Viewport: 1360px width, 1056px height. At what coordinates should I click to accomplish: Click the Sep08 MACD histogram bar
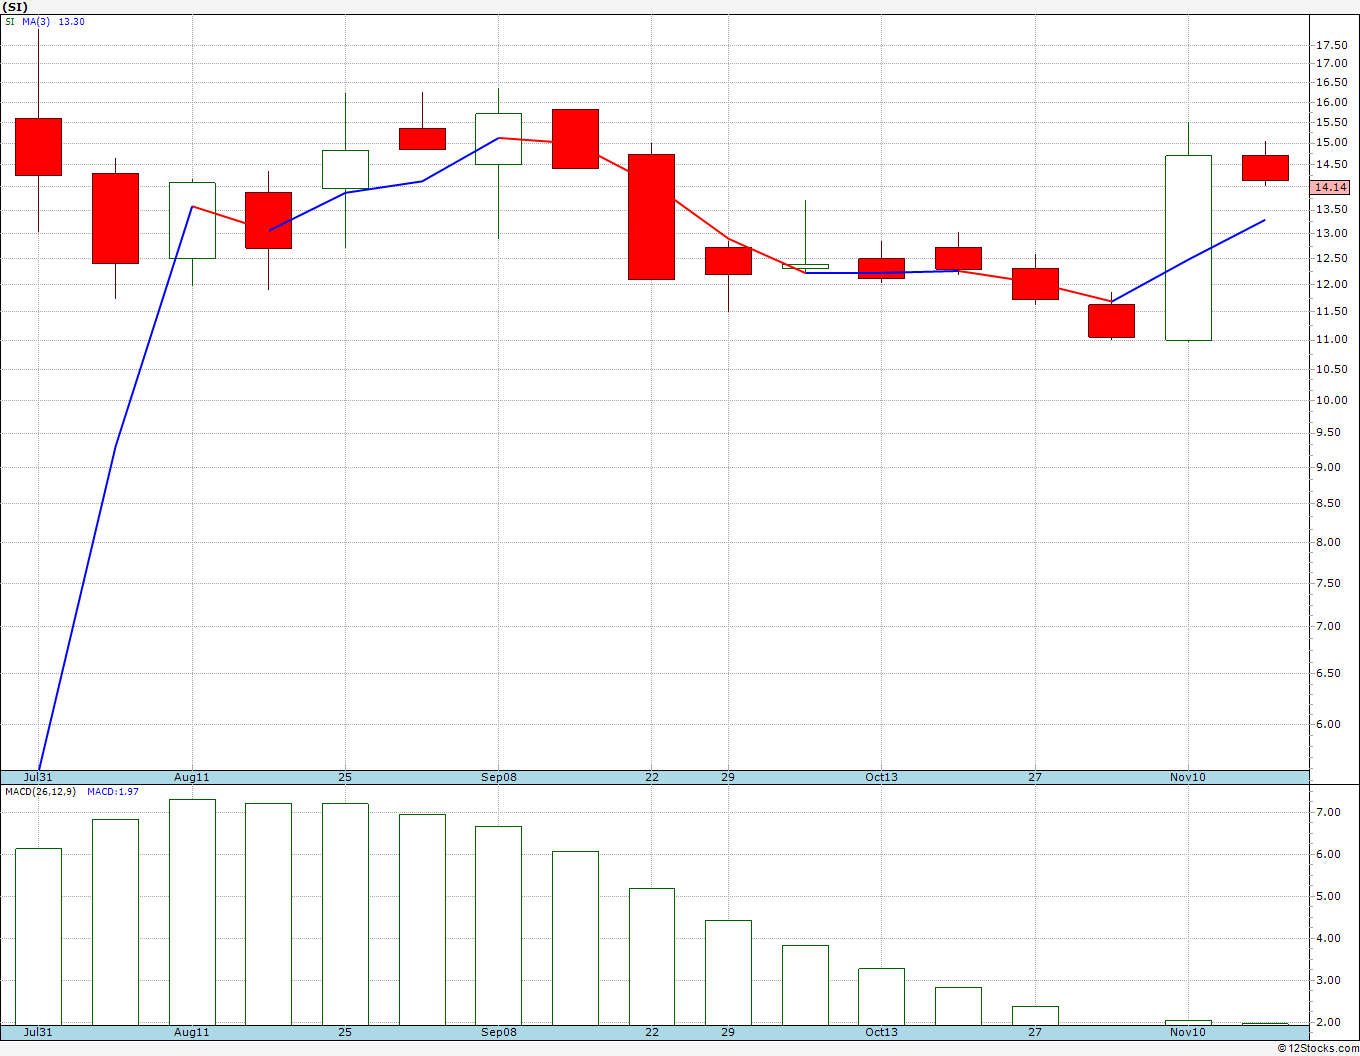pos(499,925)
